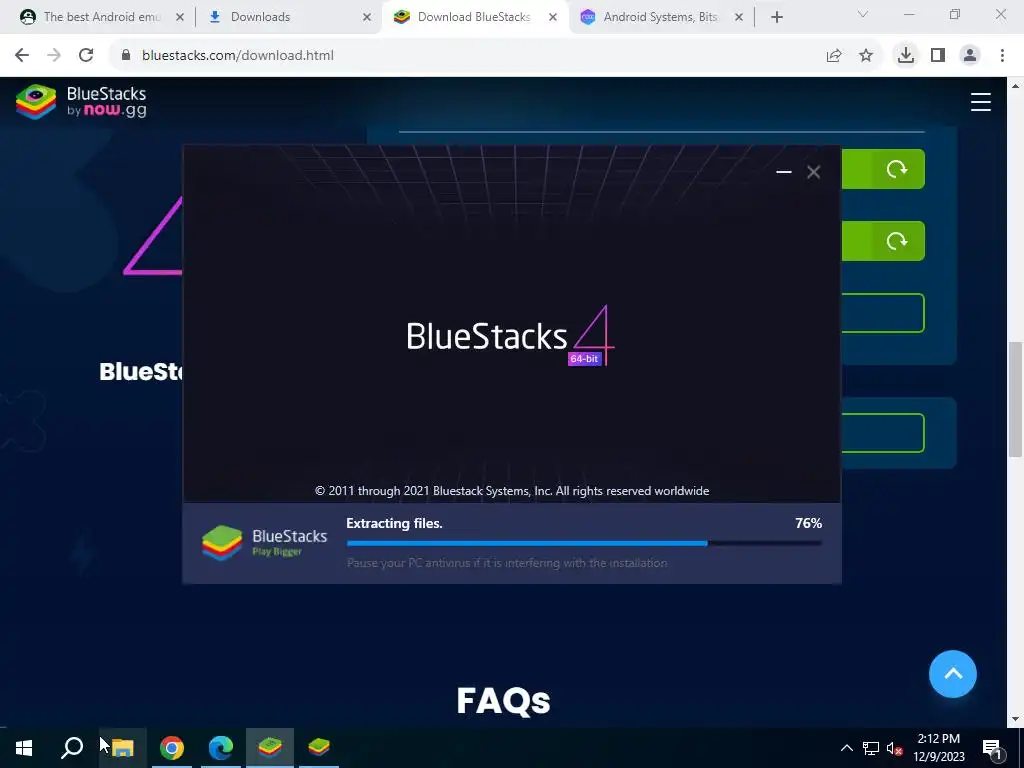
Task: Close the Downloads tab
Action: pos(367,17)
